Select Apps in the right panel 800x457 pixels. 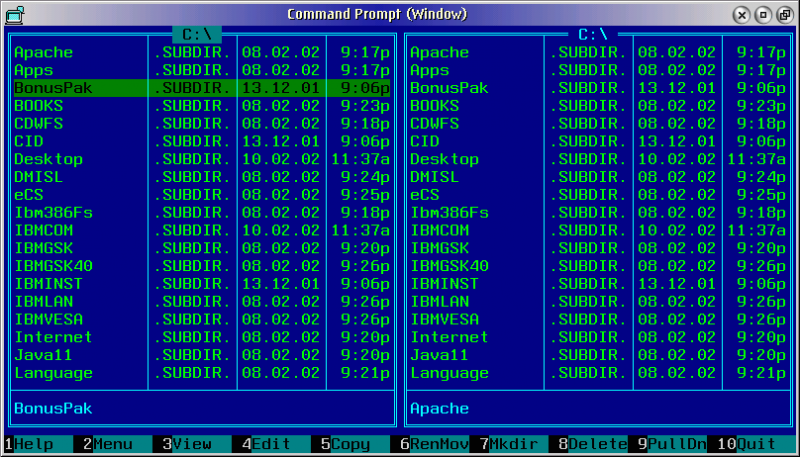click(430, 70)
